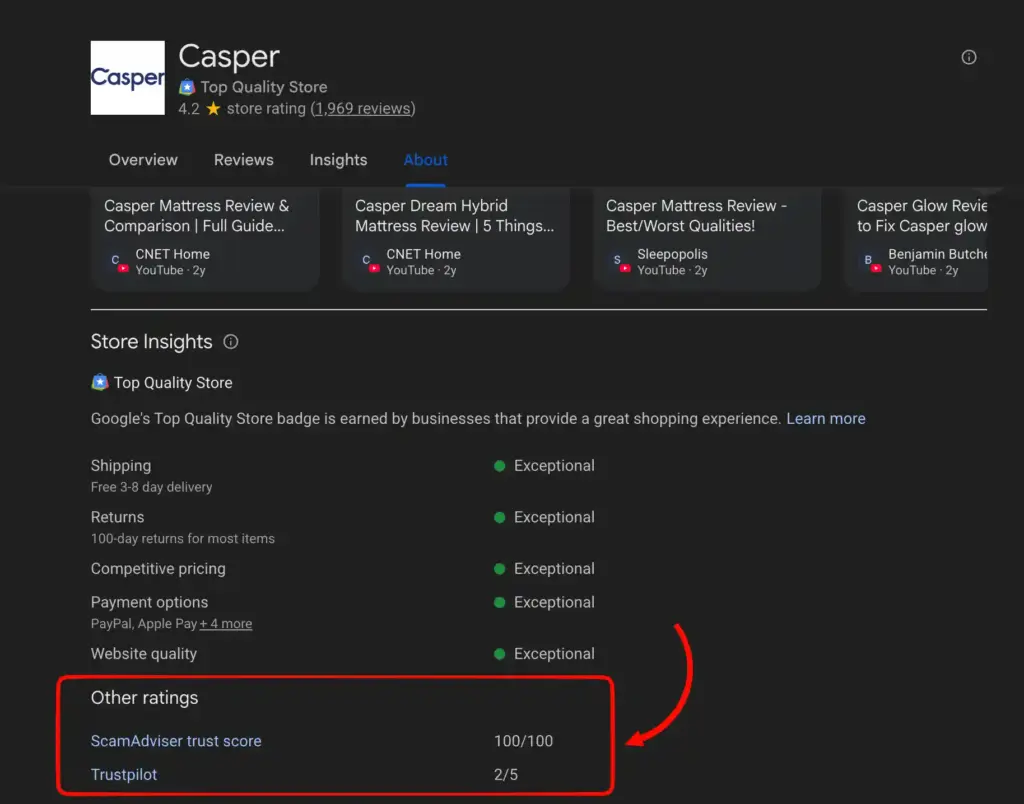
Task: Select the About tab
Action: tap(426, 160)
